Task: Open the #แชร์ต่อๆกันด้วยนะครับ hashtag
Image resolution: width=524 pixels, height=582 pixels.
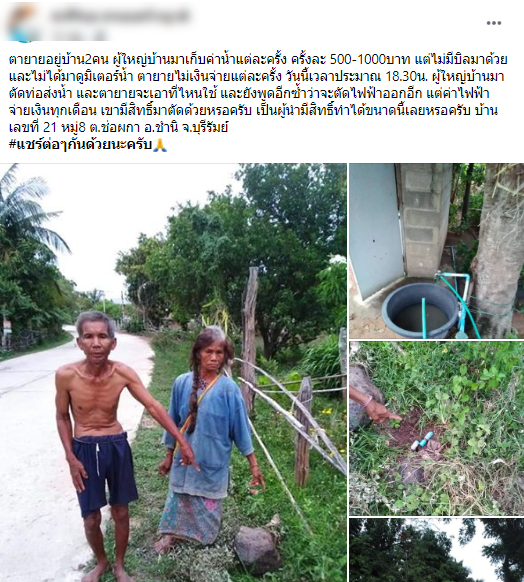Action: coord(81,144)
